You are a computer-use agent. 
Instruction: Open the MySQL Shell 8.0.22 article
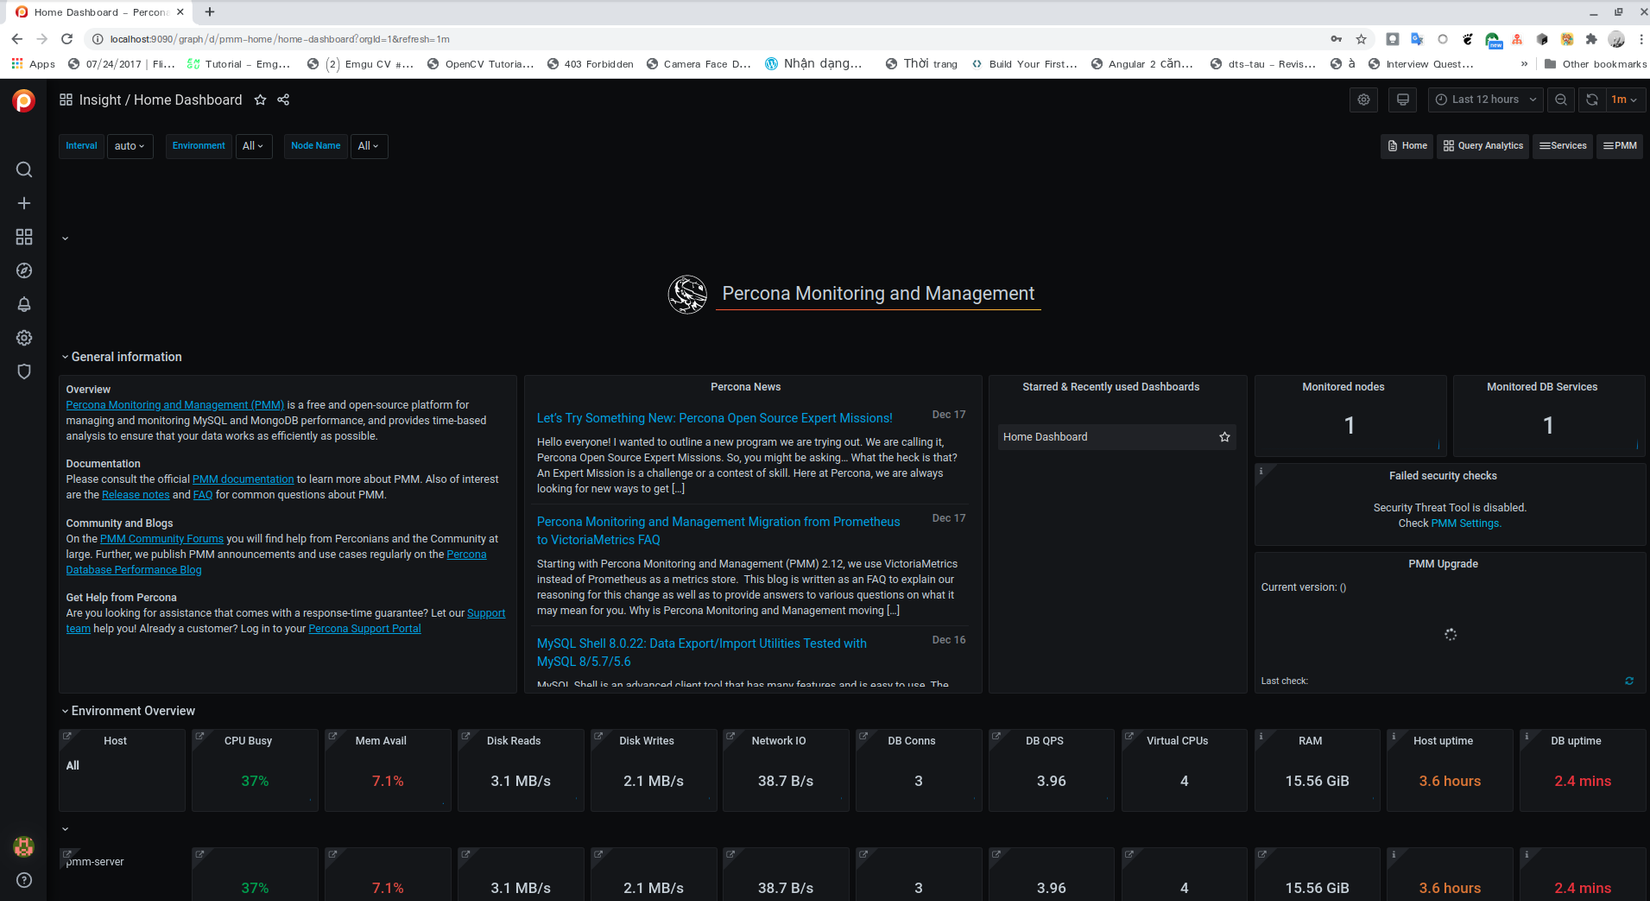click(702, 653)
